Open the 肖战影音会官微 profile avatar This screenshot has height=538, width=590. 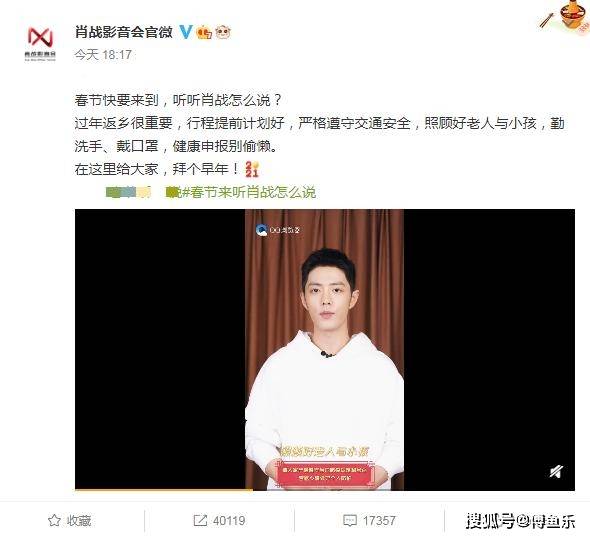coord(40,43)
